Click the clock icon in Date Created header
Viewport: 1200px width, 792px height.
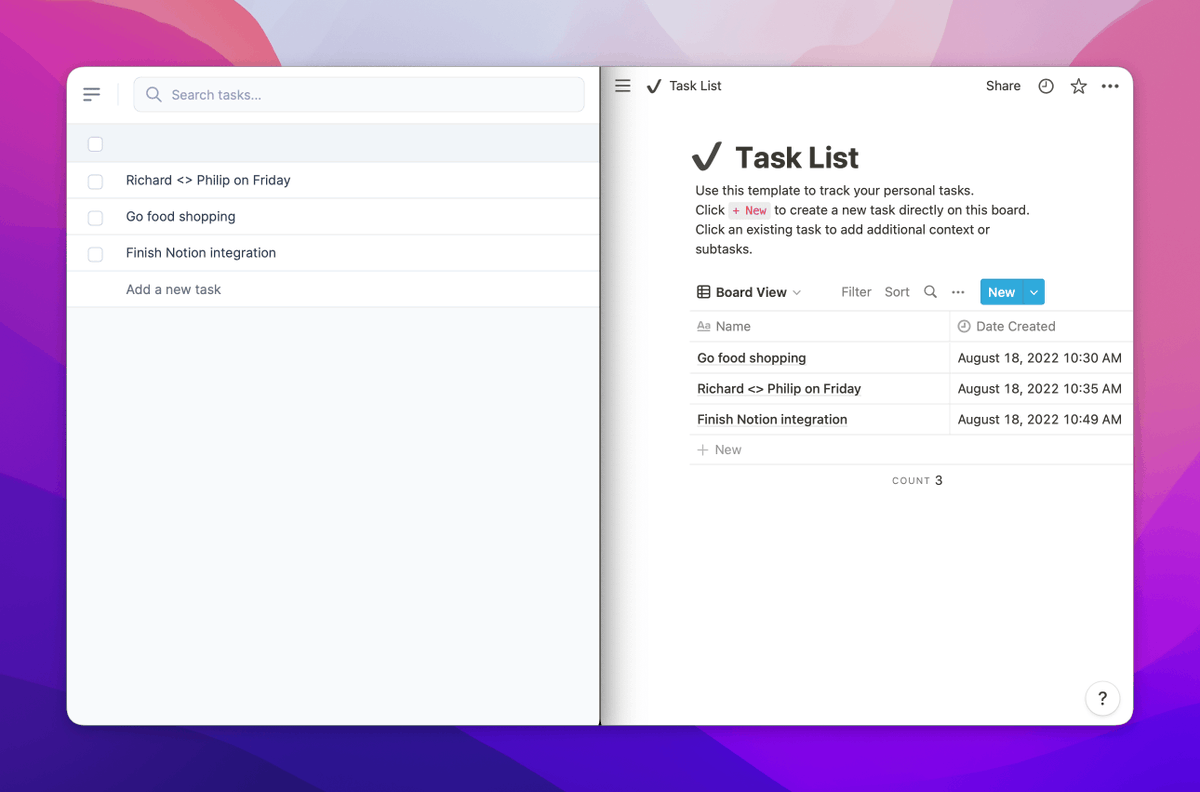964,326
